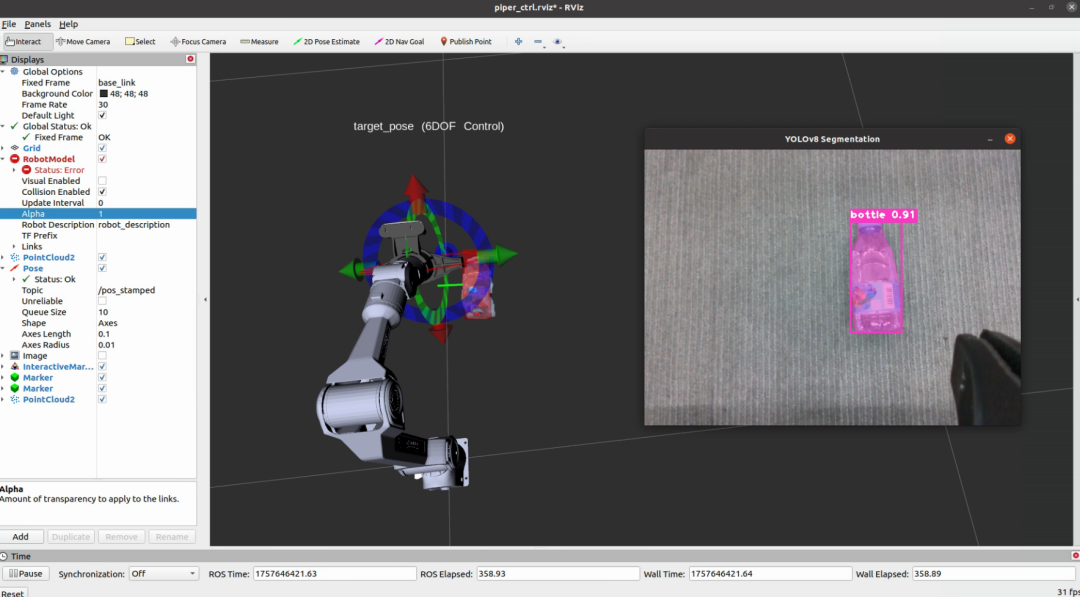Close the YOLOv8 Segmentation window
The width and height of the screenshot is (1080, 597).
[1010, 138]
